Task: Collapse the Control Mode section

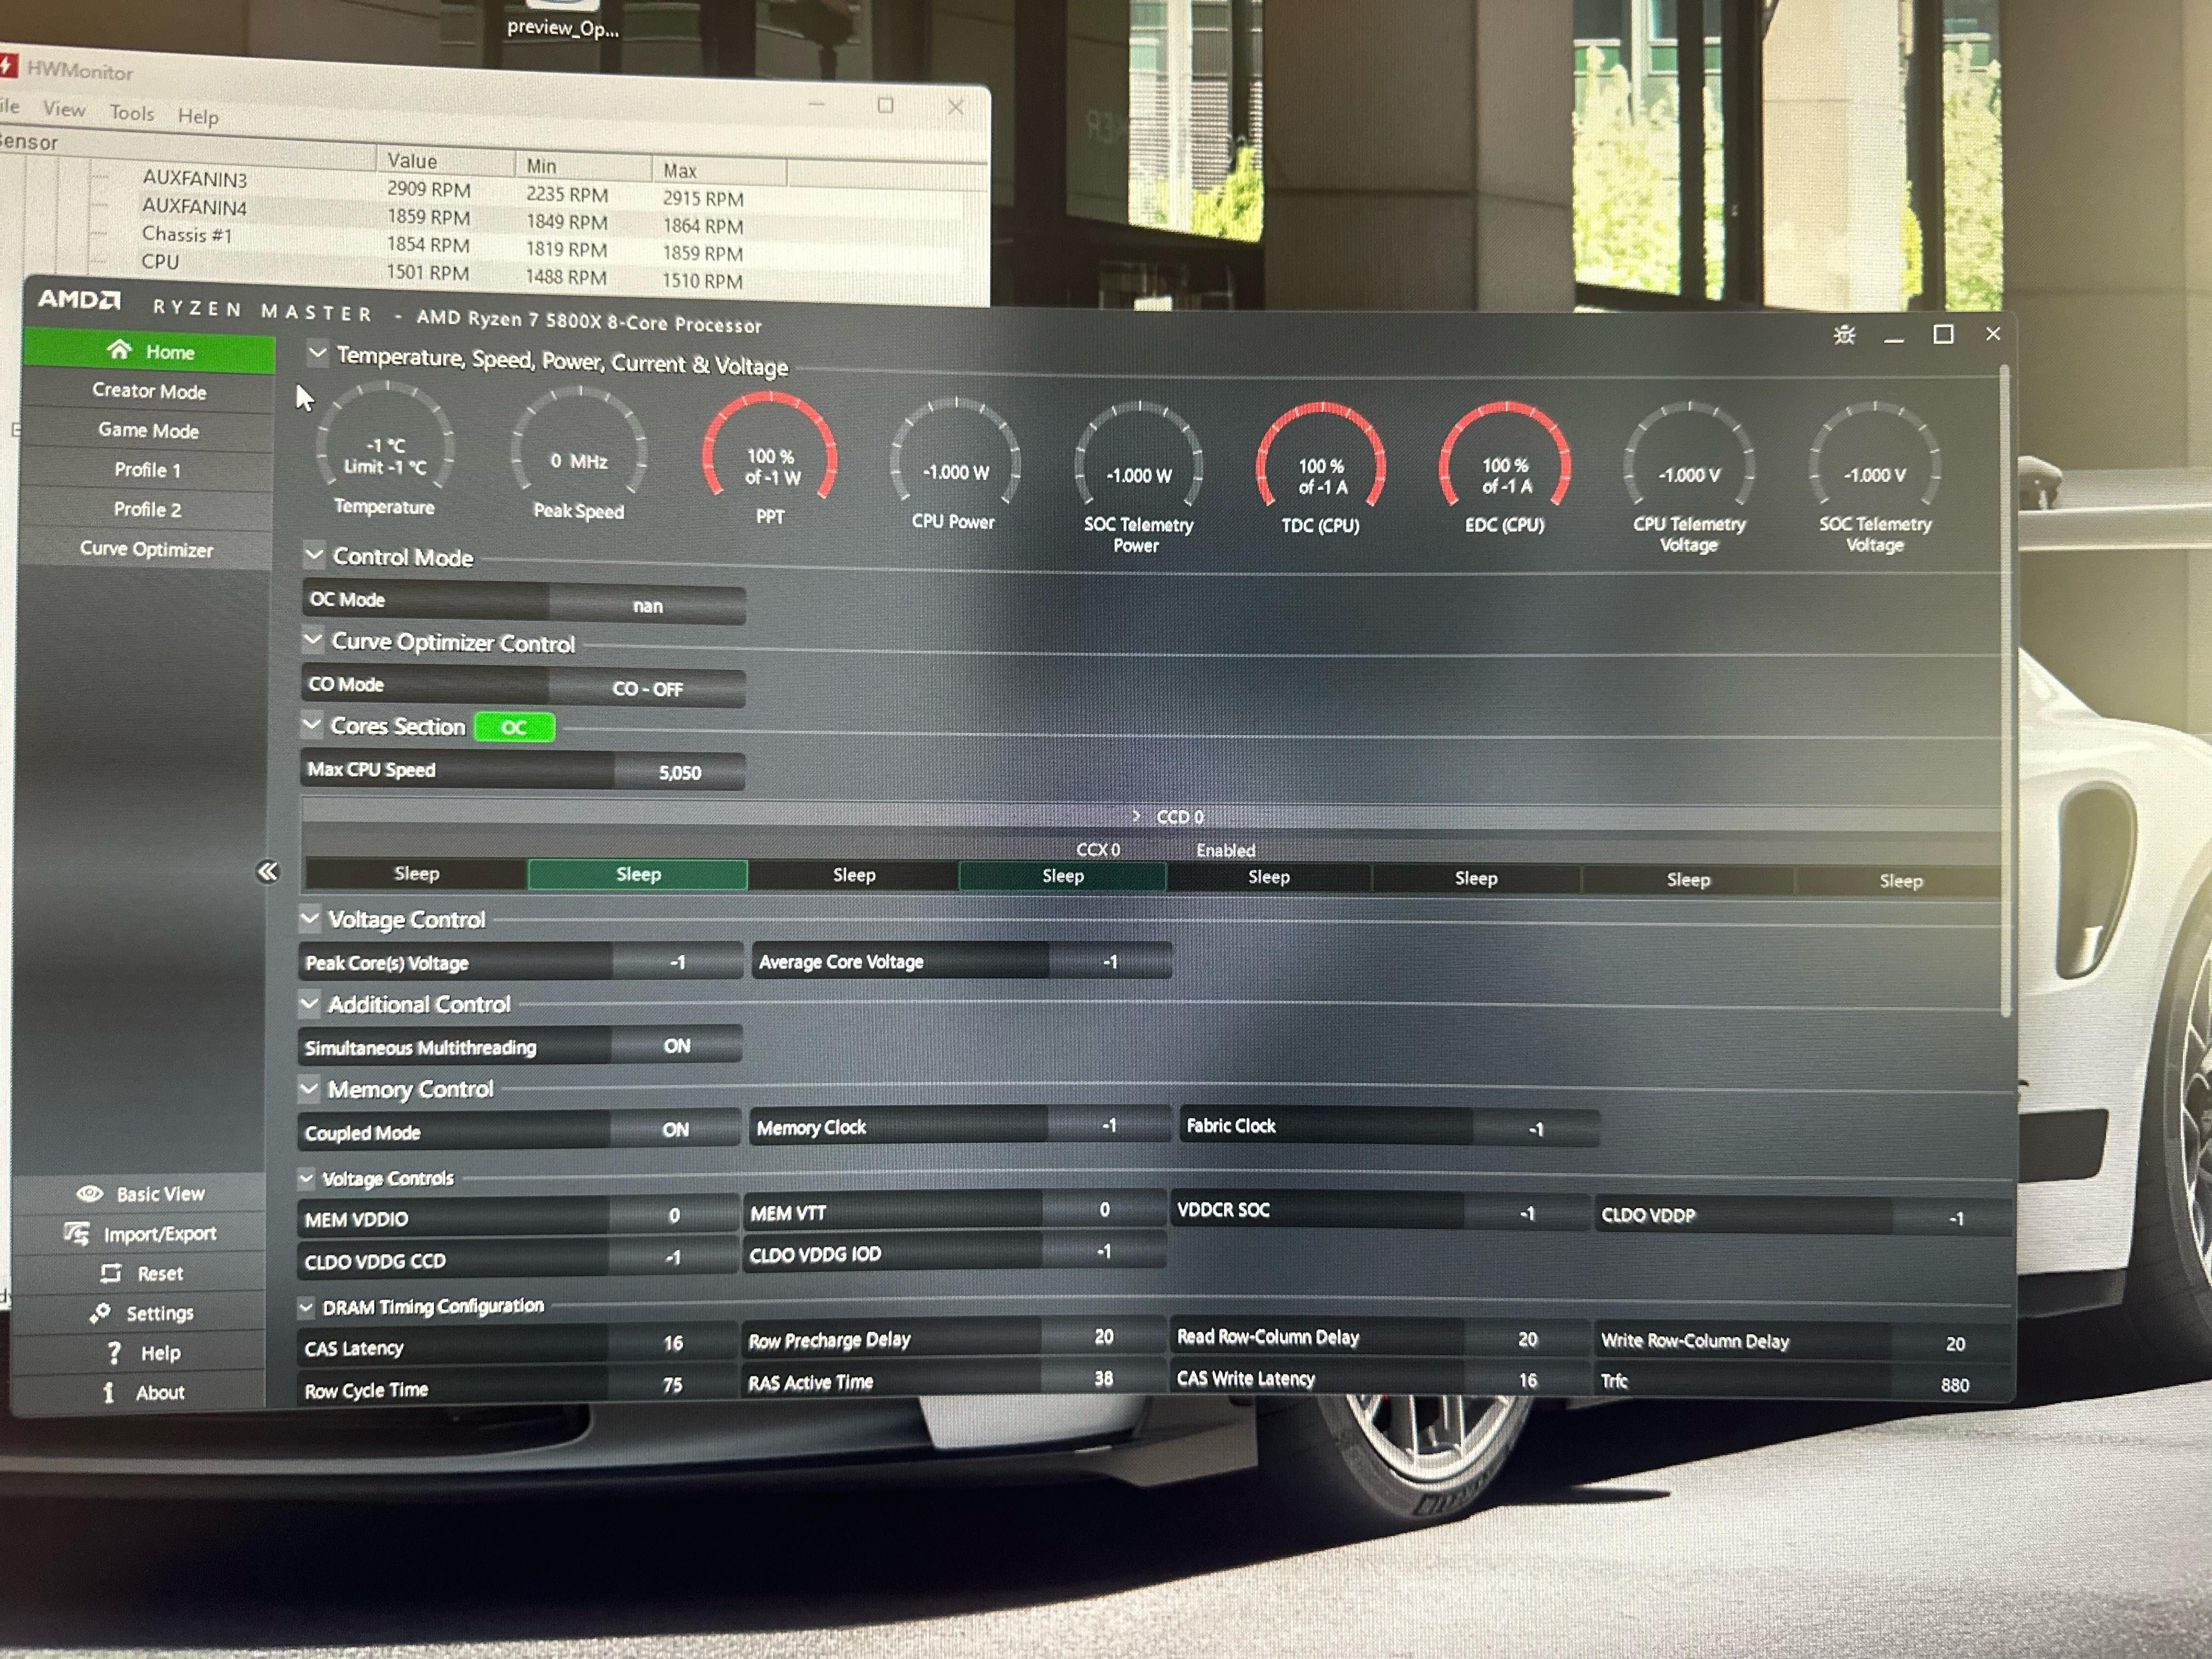Action: click(x=314, y=554)
